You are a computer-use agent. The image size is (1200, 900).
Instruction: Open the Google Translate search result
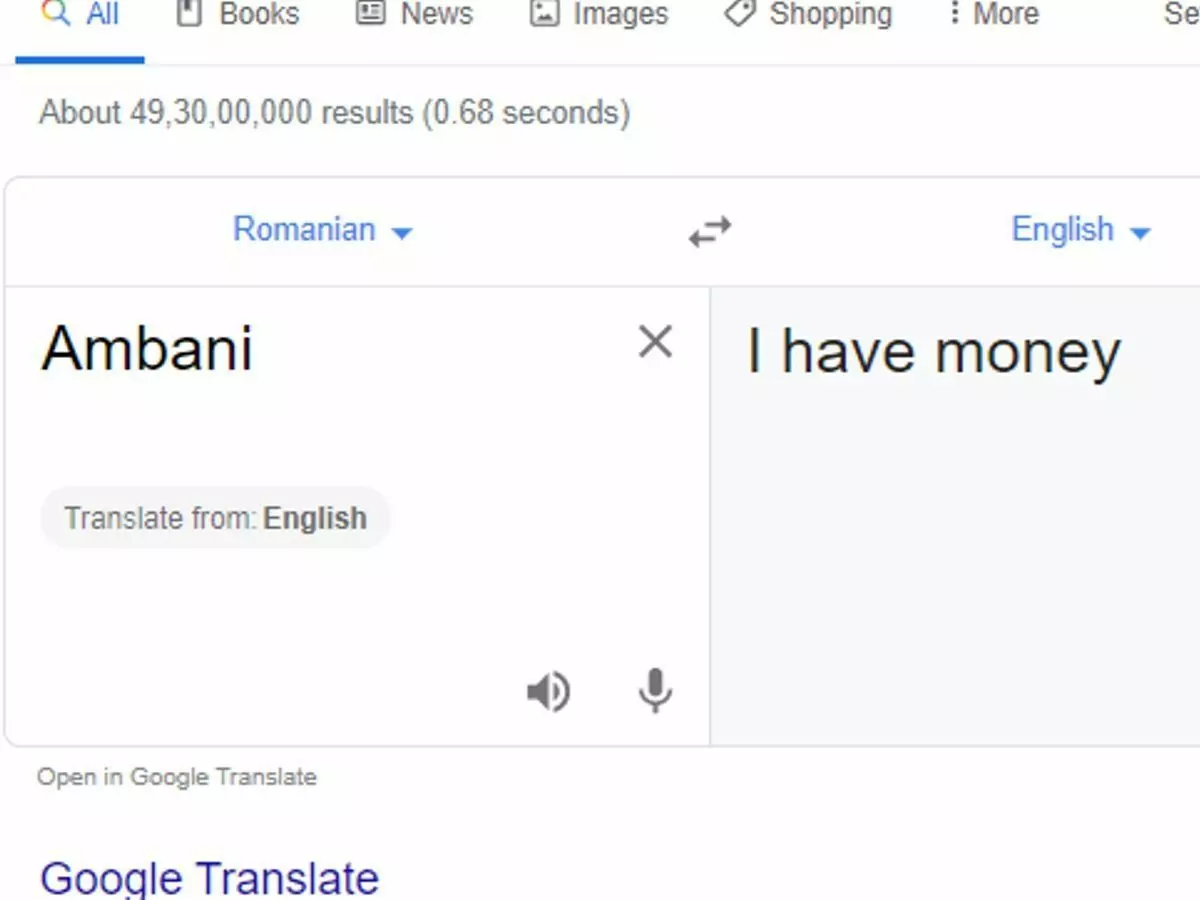(x=209, y=878)
